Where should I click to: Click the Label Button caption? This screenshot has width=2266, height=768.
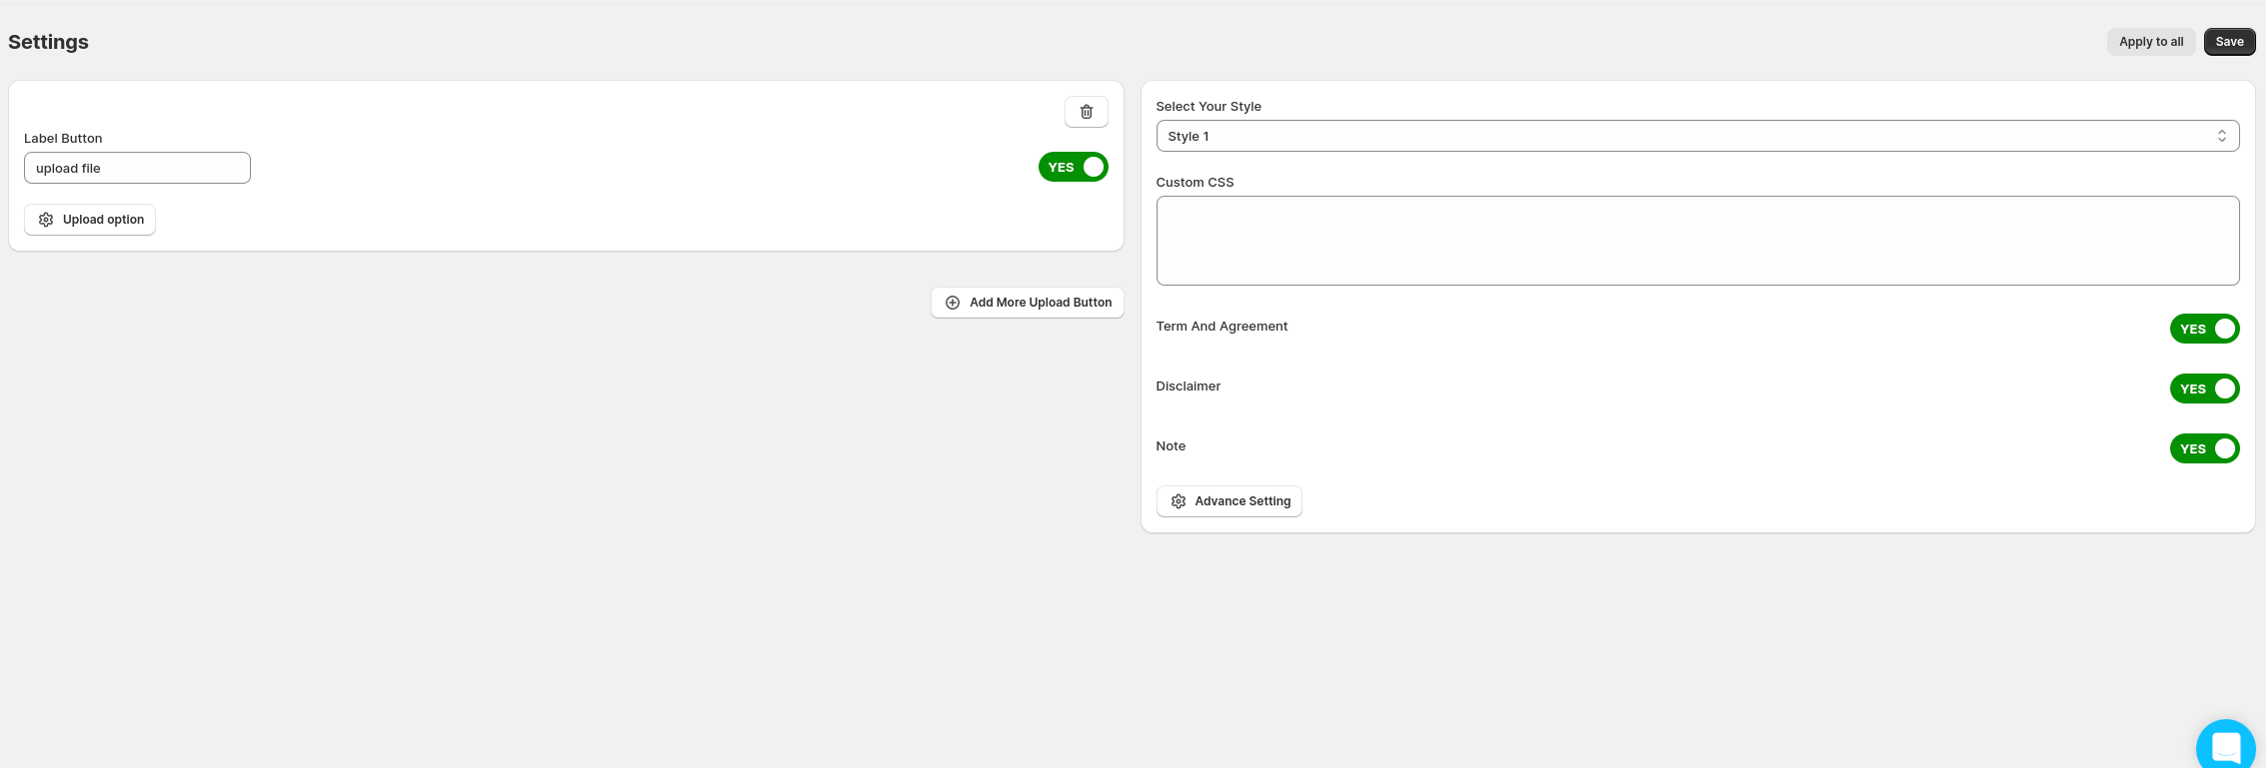coord(63,138)
